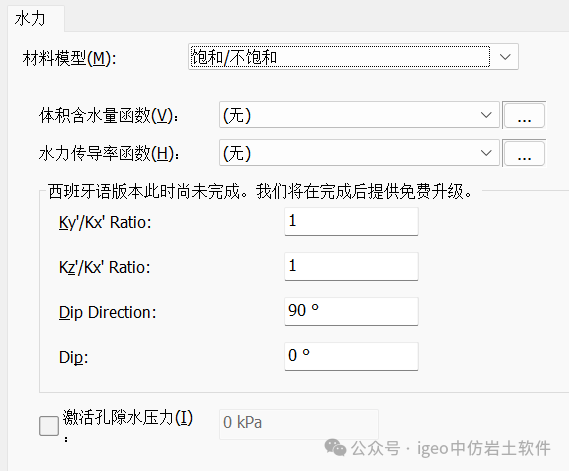This screenshot has height=471, width=569.
Task: Click the Kz'/Kx' Ratio label
Action: (105, 267)
